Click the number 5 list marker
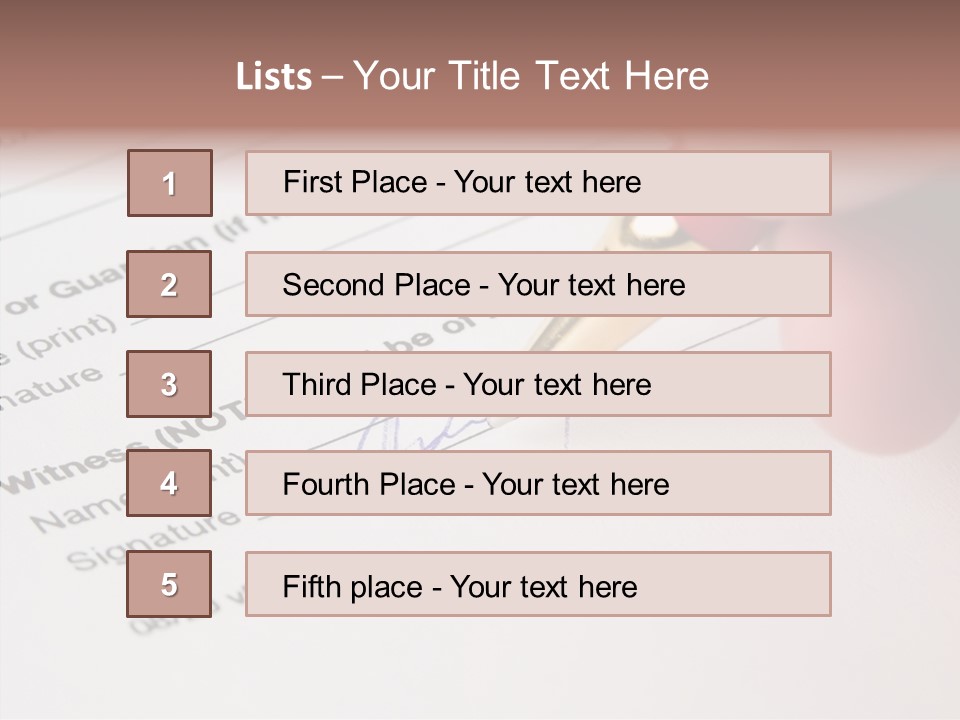 169,584
